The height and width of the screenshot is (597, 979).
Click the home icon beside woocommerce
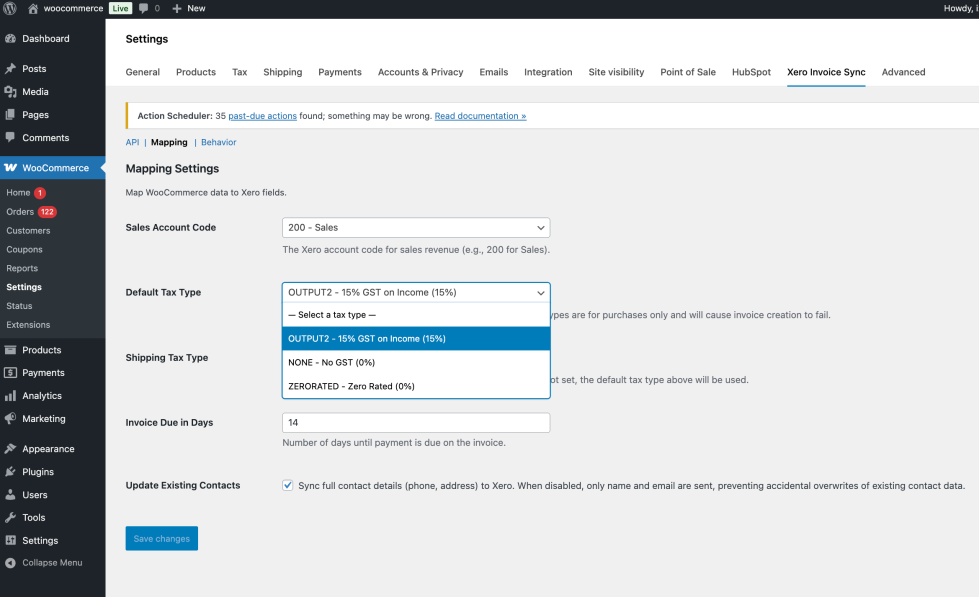33,8
